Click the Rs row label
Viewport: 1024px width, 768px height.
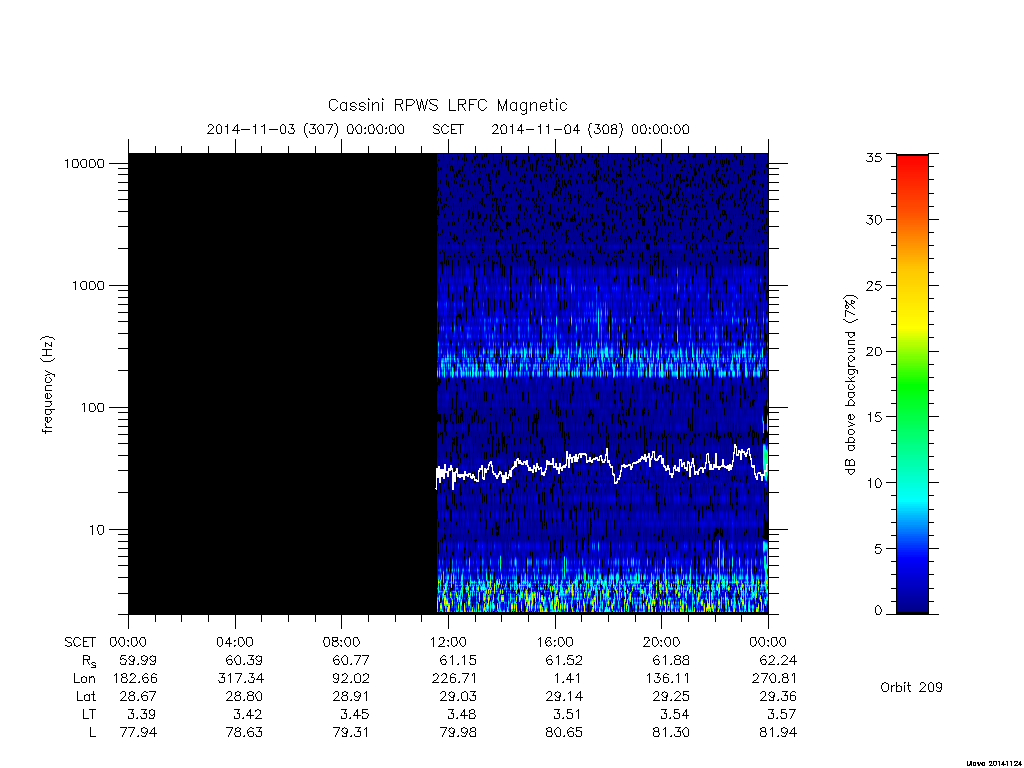88,662
